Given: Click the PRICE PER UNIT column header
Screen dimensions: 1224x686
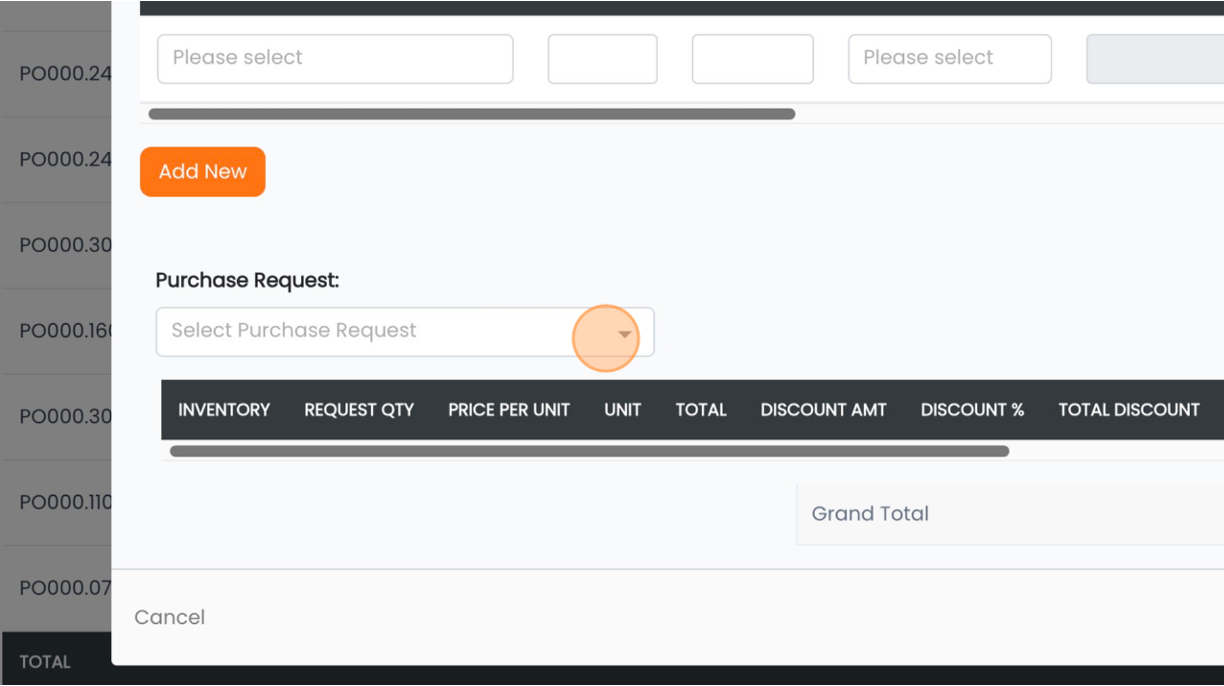Looking at the screenshot, I should (x=509, y=410).
